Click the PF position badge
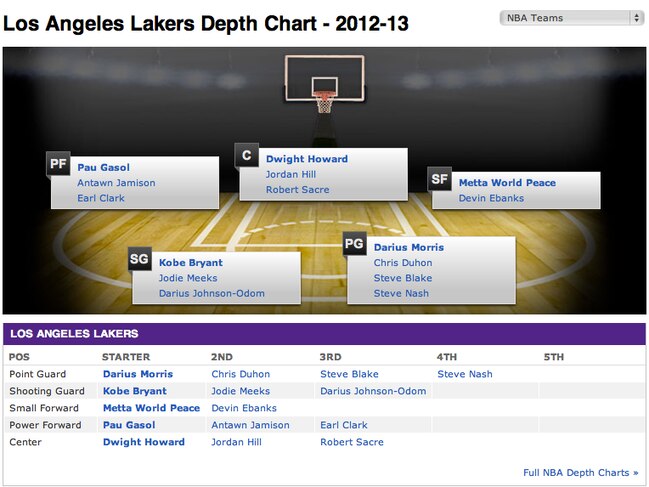 coord(58,164)
